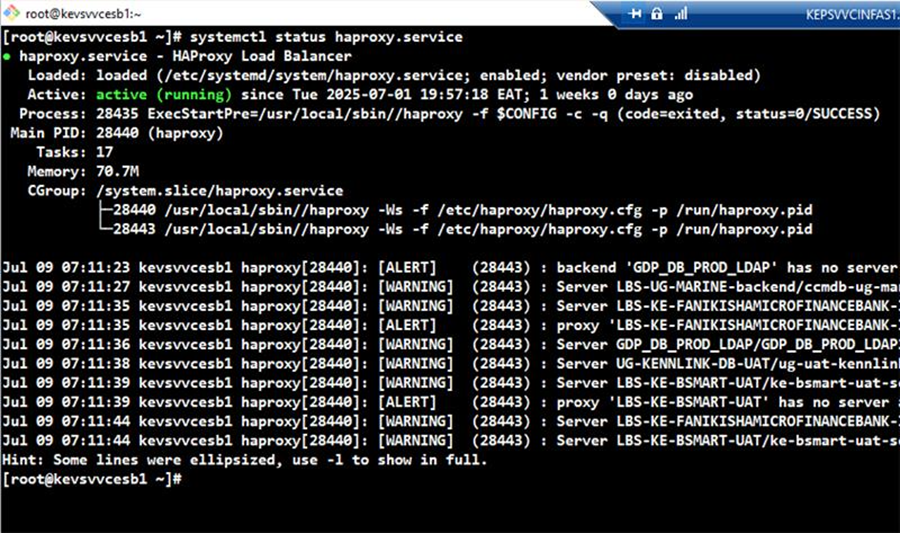Click the 07:11:36 Server GDP_DB_PROD_LDAP warning line
This screenshot has height=533, width=900.
450,345
